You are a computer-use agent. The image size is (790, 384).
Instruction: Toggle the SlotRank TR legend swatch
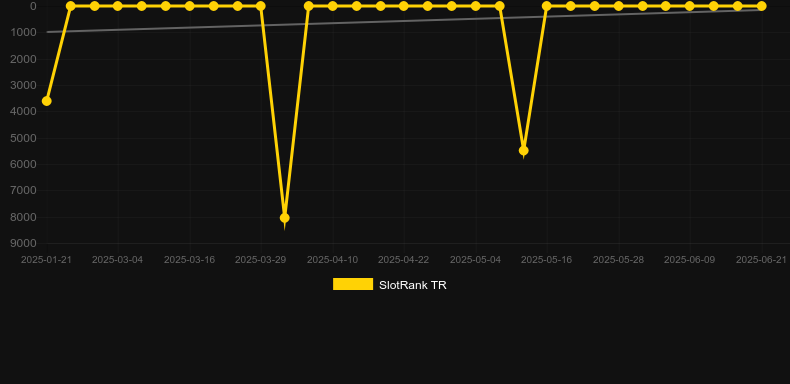pos(353,284)
